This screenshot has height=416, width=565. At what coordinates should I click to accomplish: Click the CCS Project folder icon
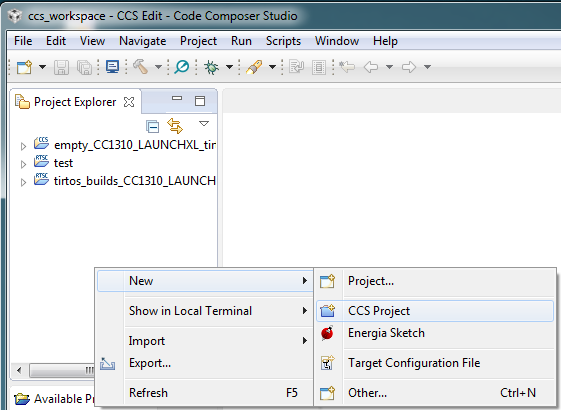328,311
